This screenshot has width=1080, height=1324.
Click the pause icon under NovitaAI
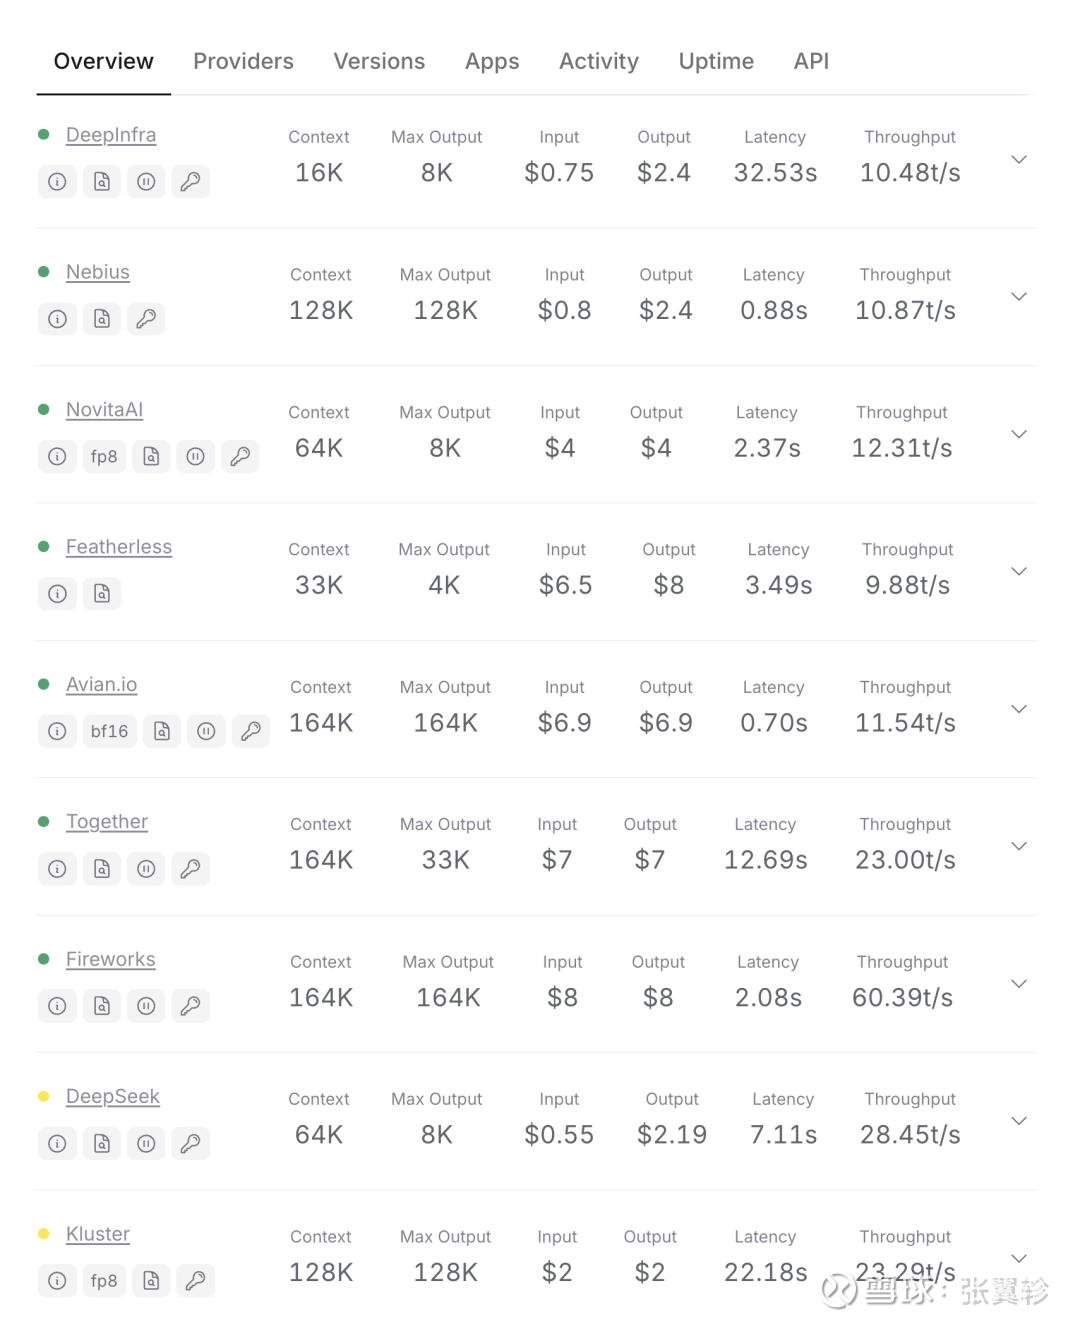tap(196, 456)
